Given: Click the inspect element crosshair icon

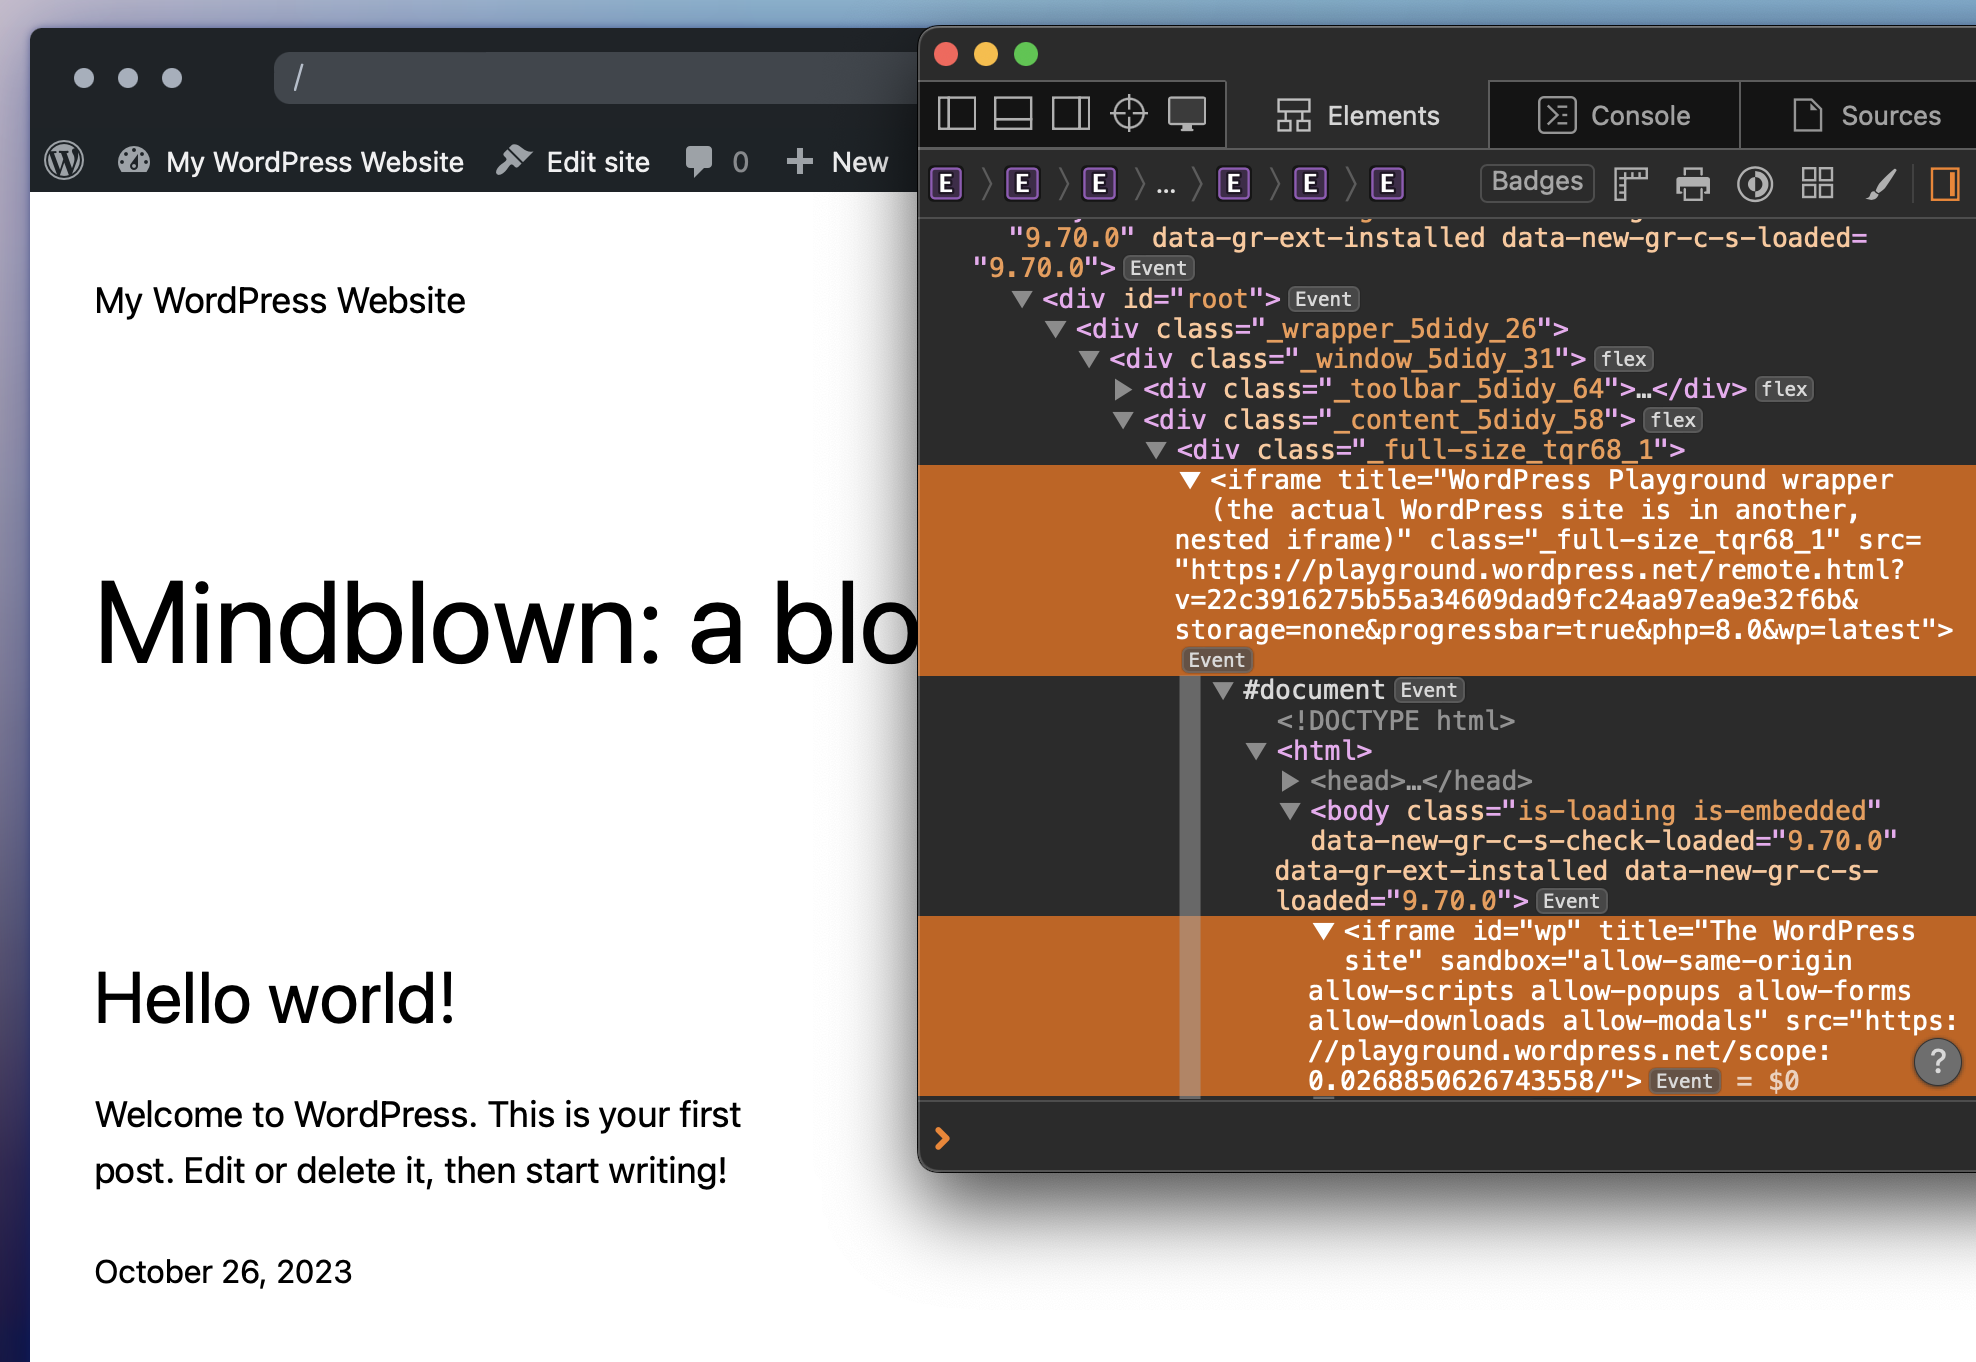Looking at the screenshot, I should [1129, 114].
